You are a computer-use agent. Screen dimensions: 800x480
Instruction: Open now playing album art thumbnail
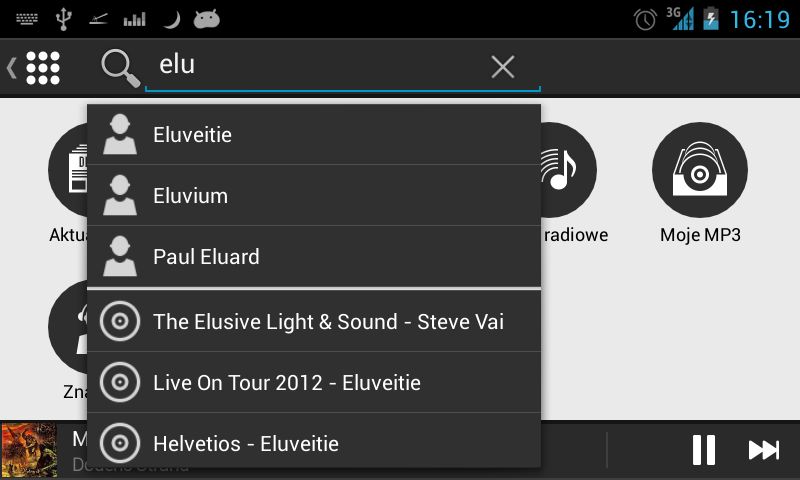pos(29,450)
